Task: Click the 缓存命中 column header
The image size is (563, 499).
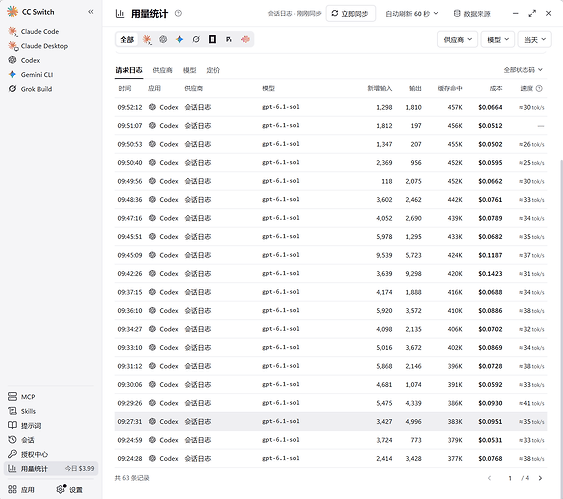Action: pos(450,88)
